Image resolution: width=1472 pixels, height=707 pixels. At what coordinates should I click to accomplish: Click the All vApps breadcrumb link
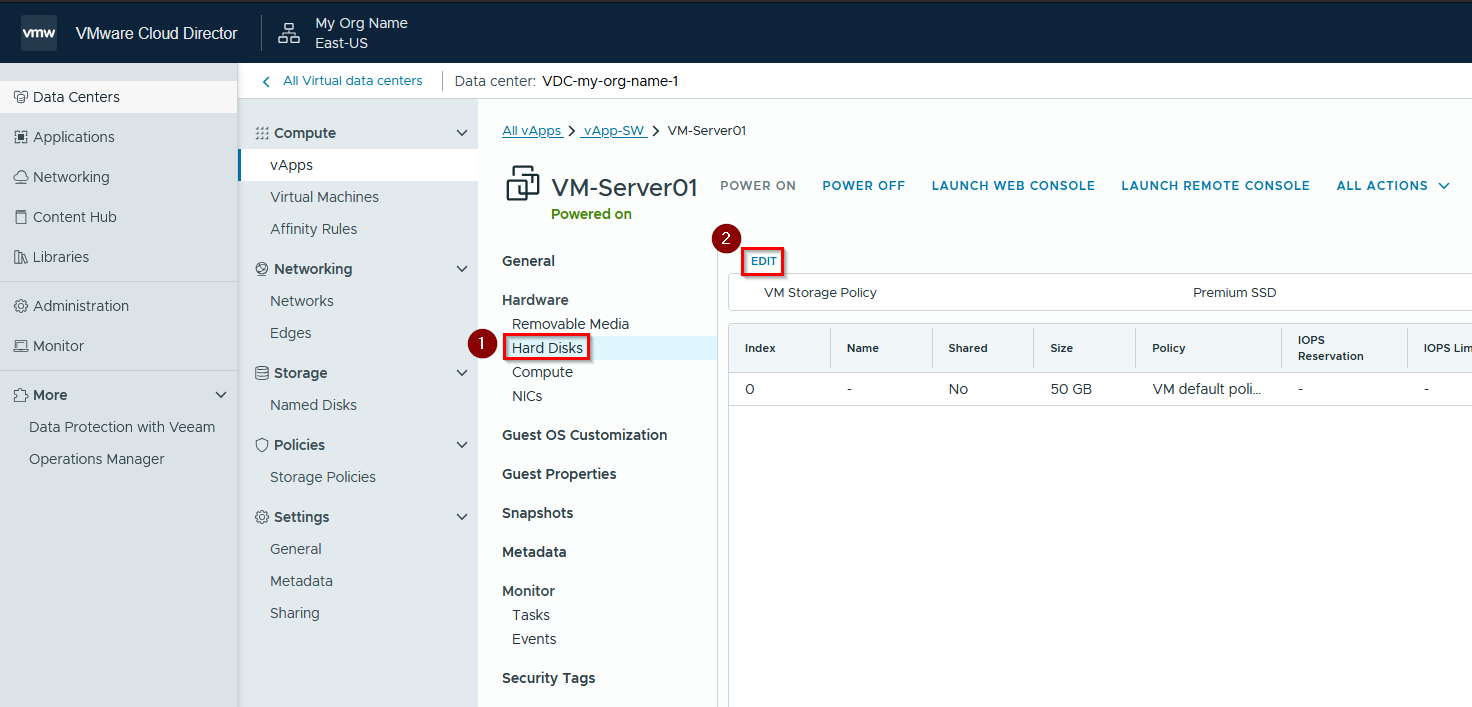coord(532,131)
